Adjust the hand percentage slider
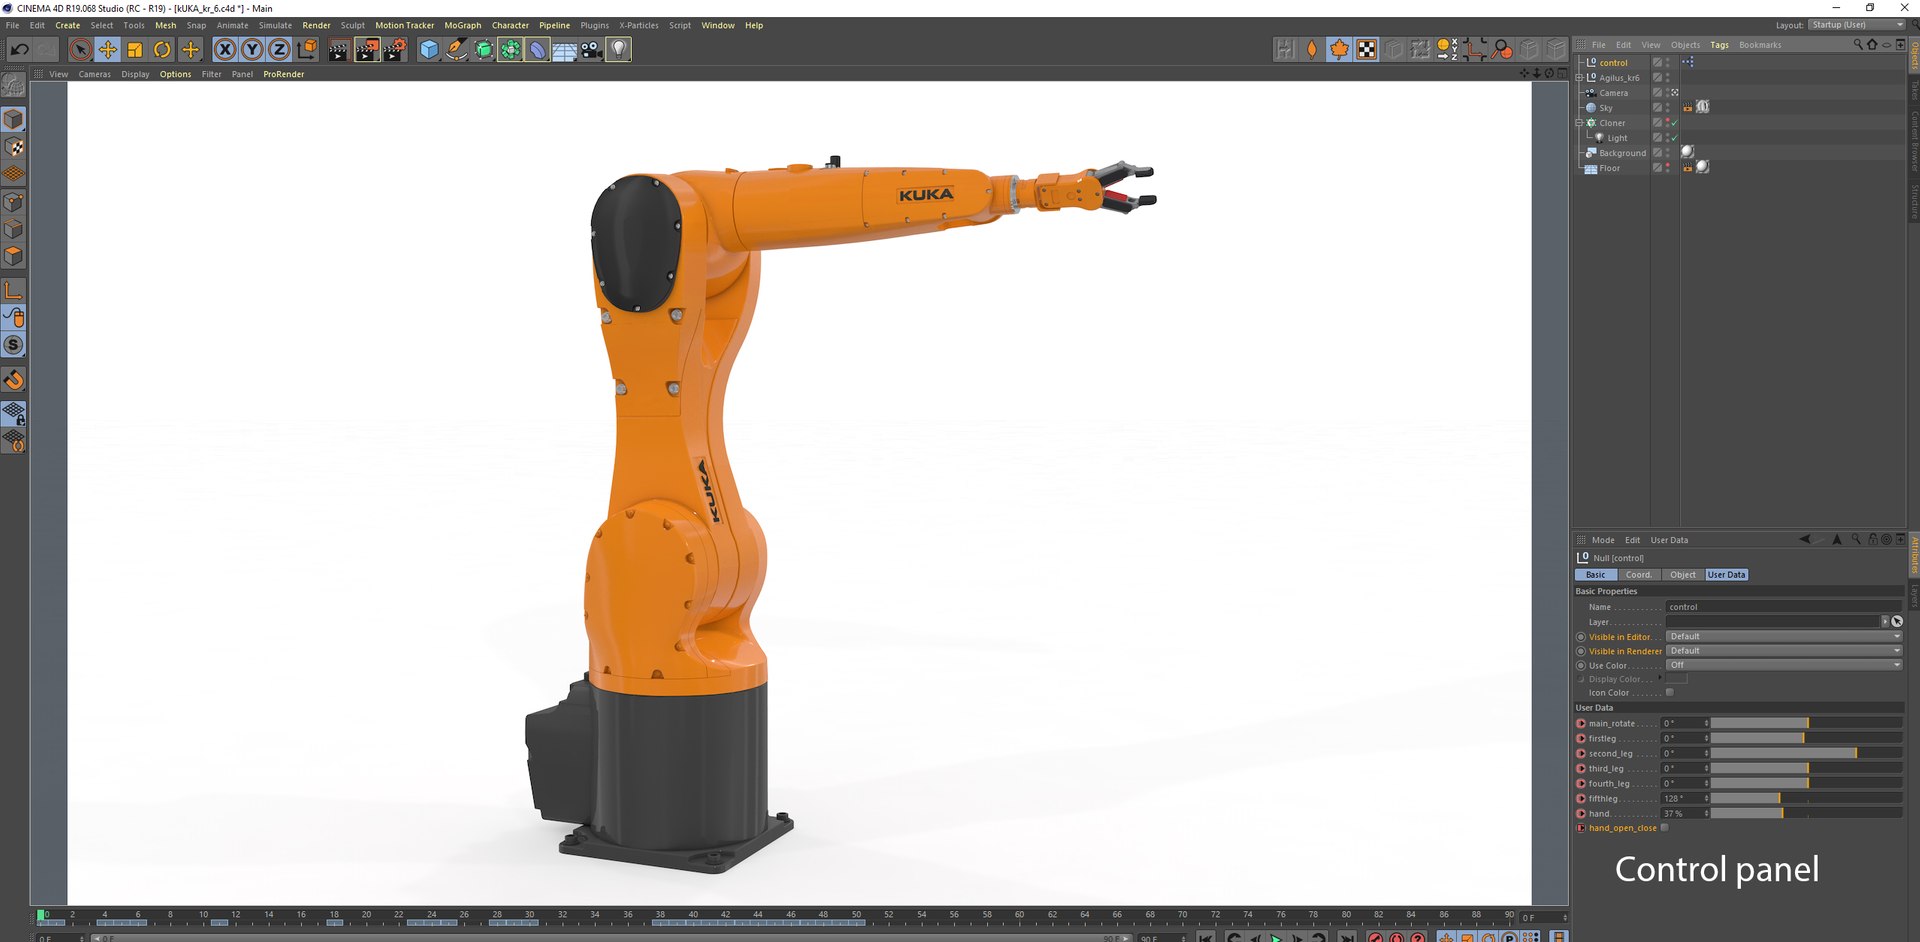Image resolution: width=1920 pixels, height=942 pixels. 1806,813
